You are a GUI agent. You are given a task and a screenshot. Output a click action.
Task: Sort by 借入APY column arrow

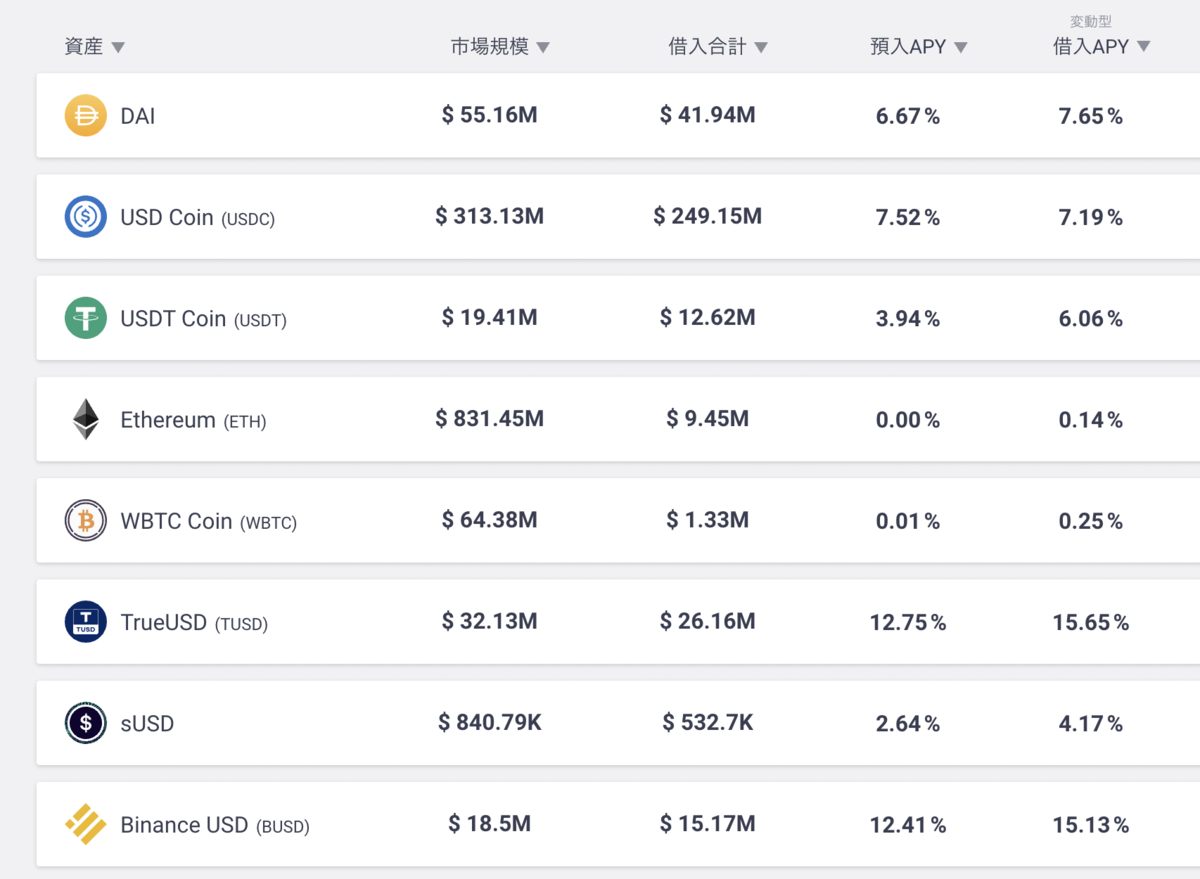click(1144, 46)
